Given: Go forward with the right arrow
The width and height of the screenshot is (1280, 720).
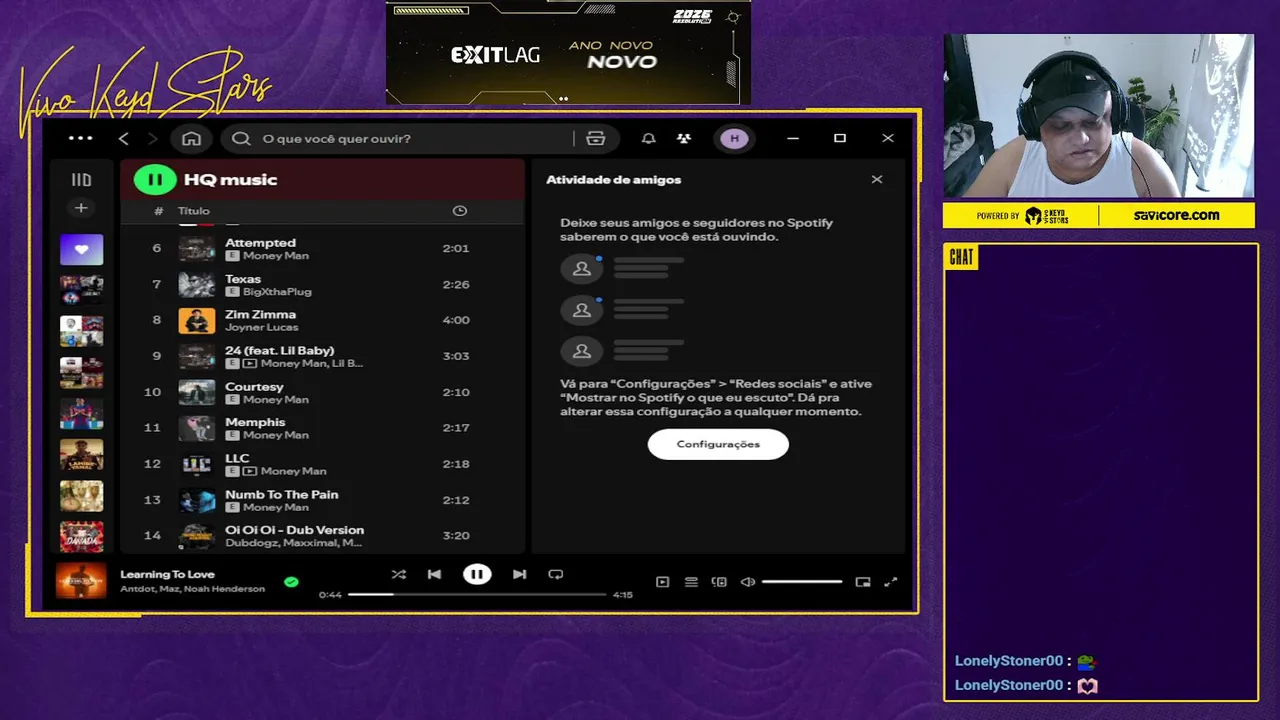Looking at the screenshot, I should 153,138.
